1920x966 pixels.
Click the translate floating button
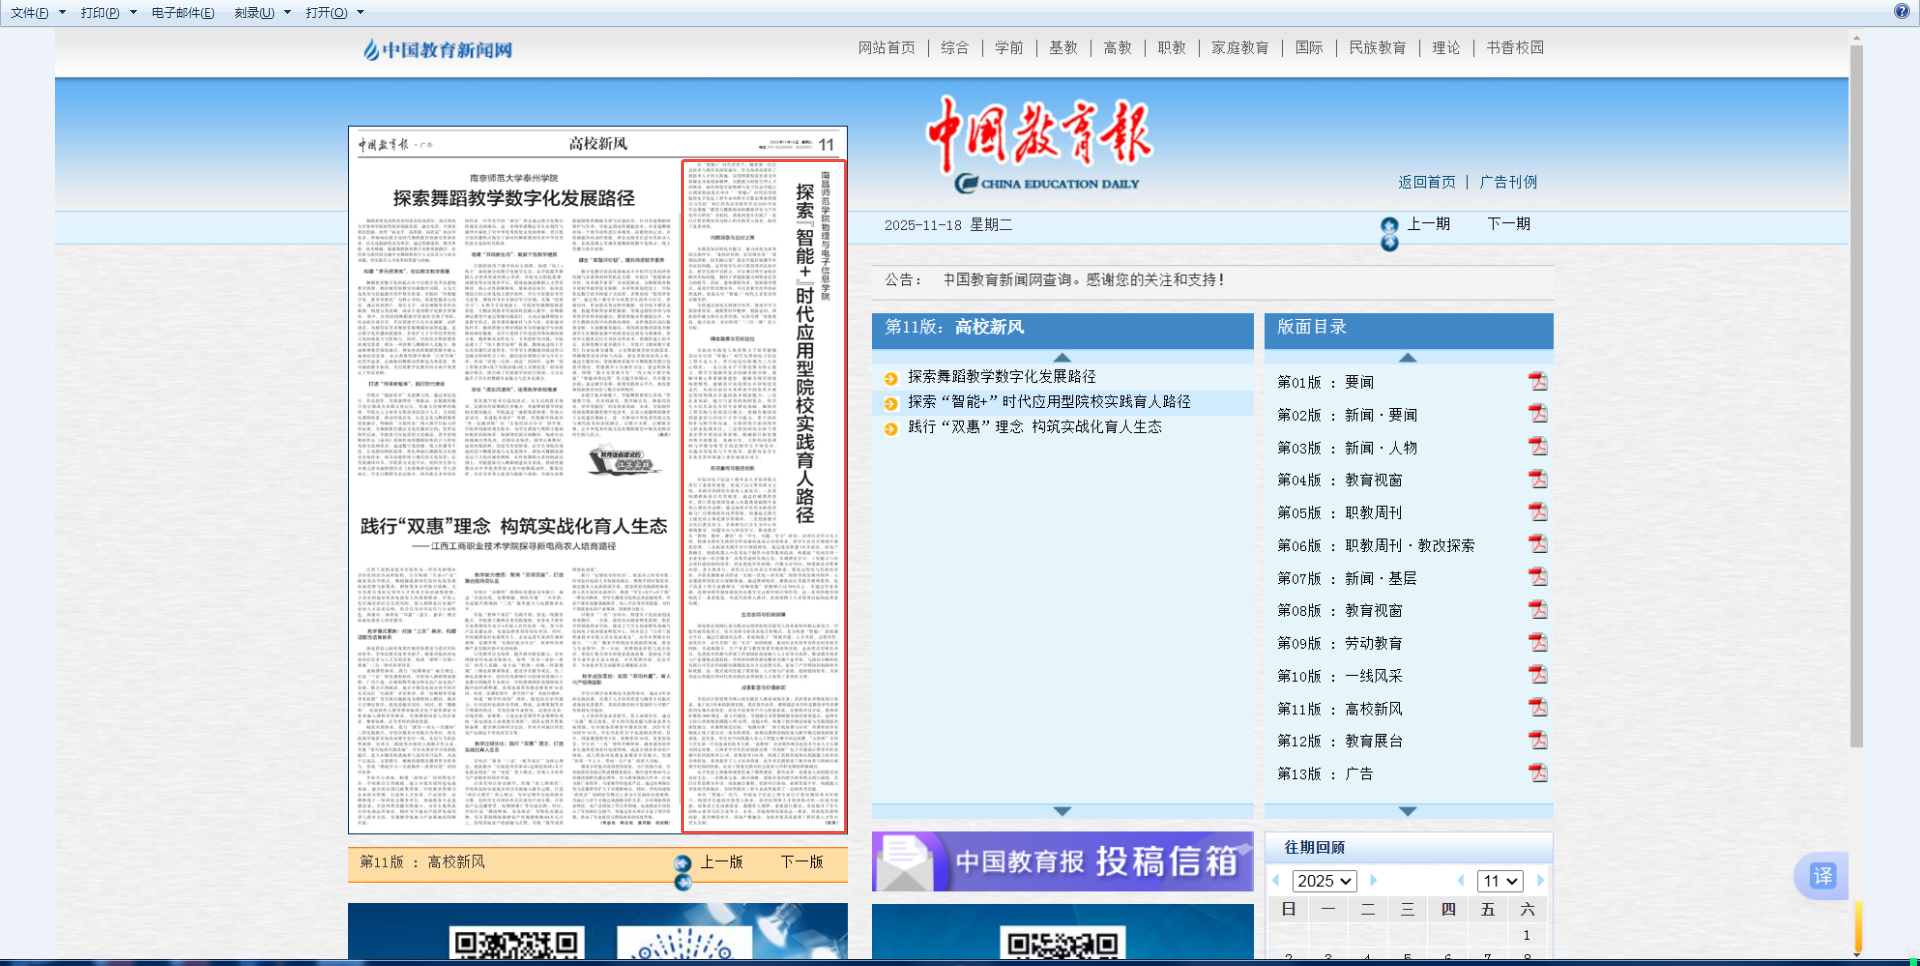tap(1822, 876)
